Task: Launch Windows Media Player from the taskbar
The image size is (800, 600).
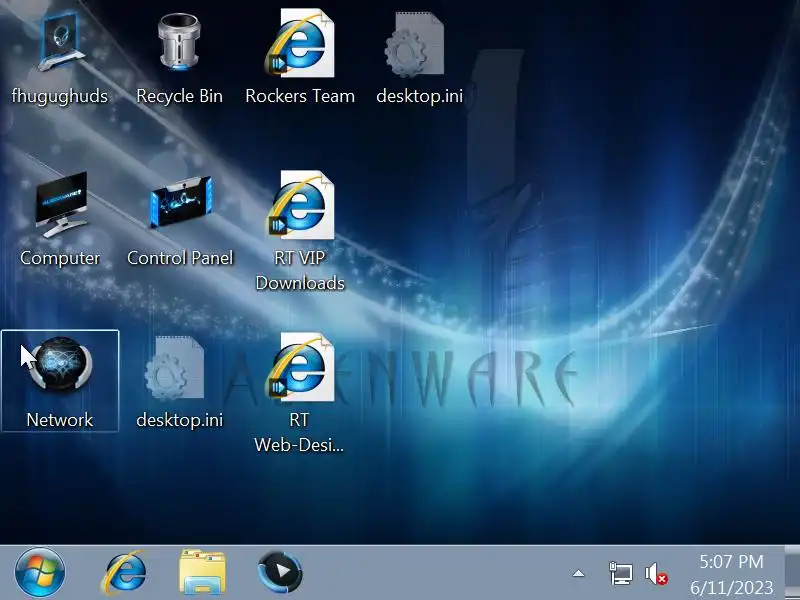Action: point(280,572)
